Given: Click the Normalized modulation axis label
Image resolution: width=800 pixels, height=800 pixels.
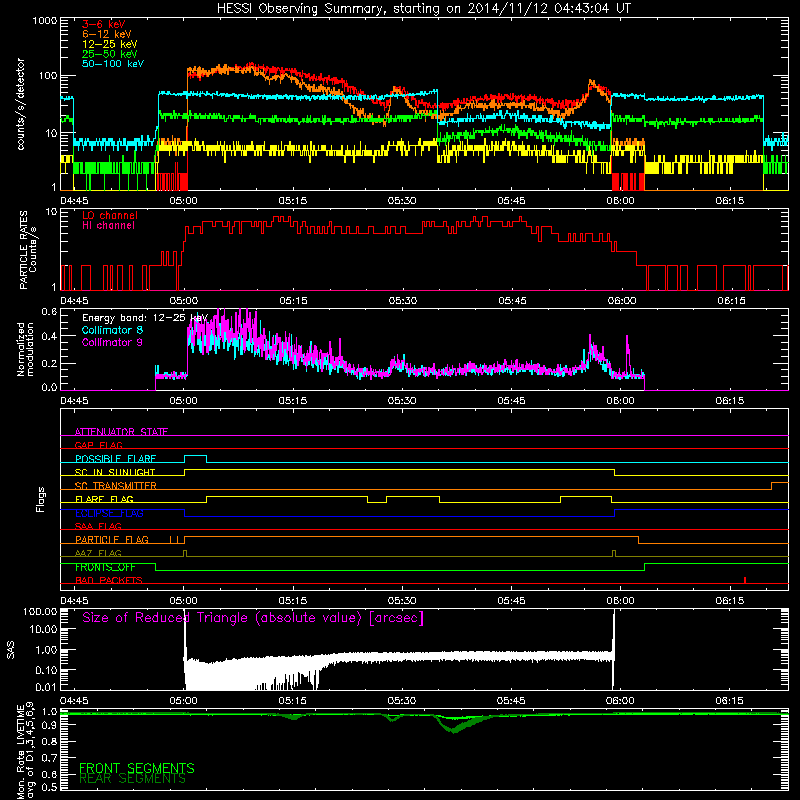Looking at the screenshot, I should 25,349.
